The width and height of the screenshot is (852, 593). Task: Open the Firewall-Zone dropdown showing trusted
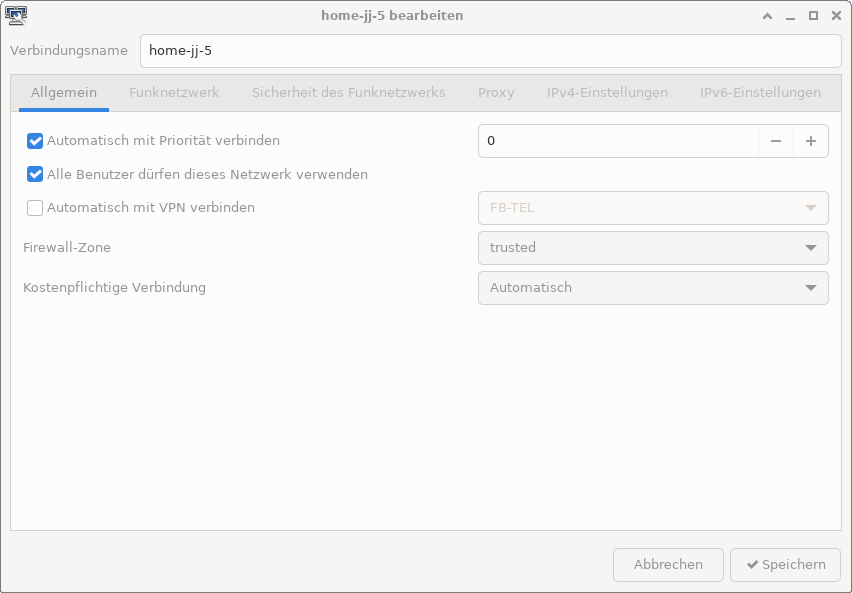(653, 248)
